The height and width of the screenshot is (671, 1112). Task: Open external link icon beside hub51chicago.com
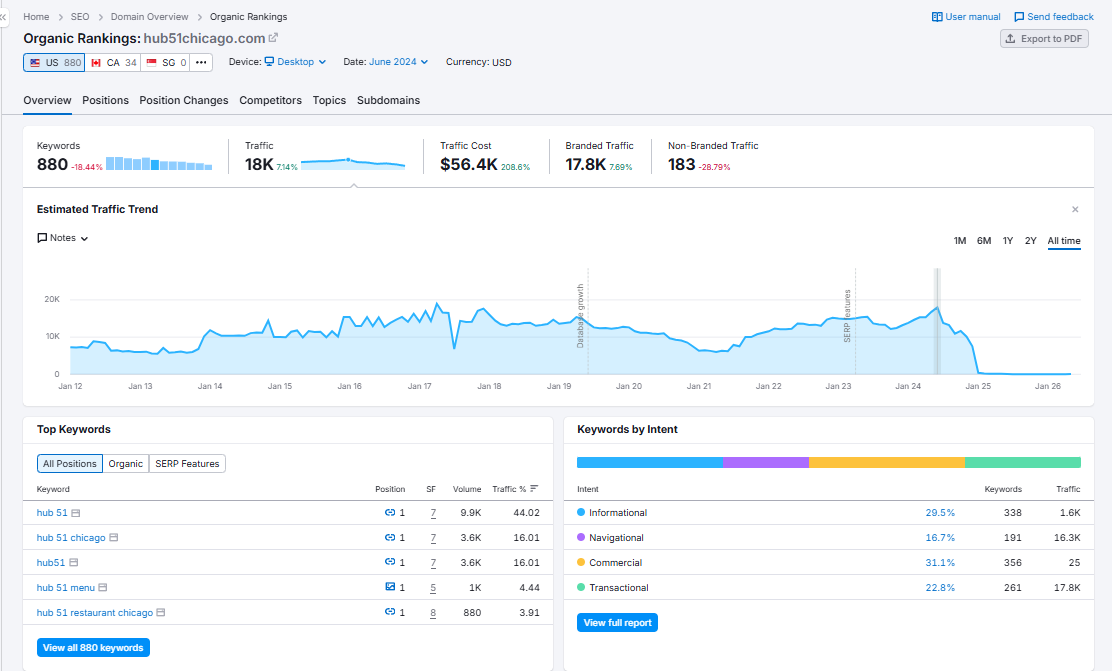(x=273, y=38)
